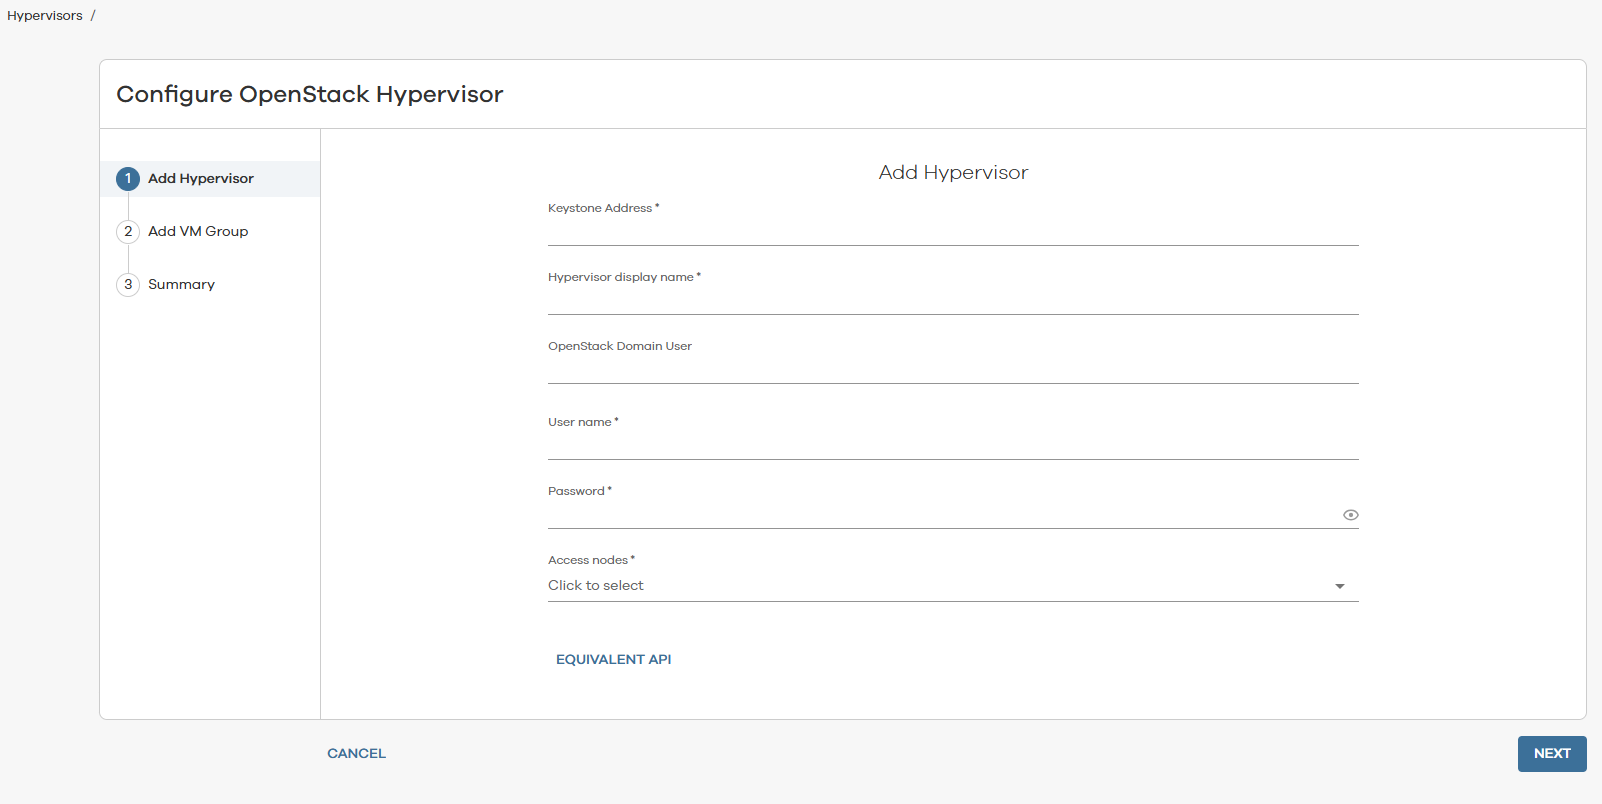Click the step 1 number circle
The height and width of the screenshot is (804, 1602).
click(128, 179)
